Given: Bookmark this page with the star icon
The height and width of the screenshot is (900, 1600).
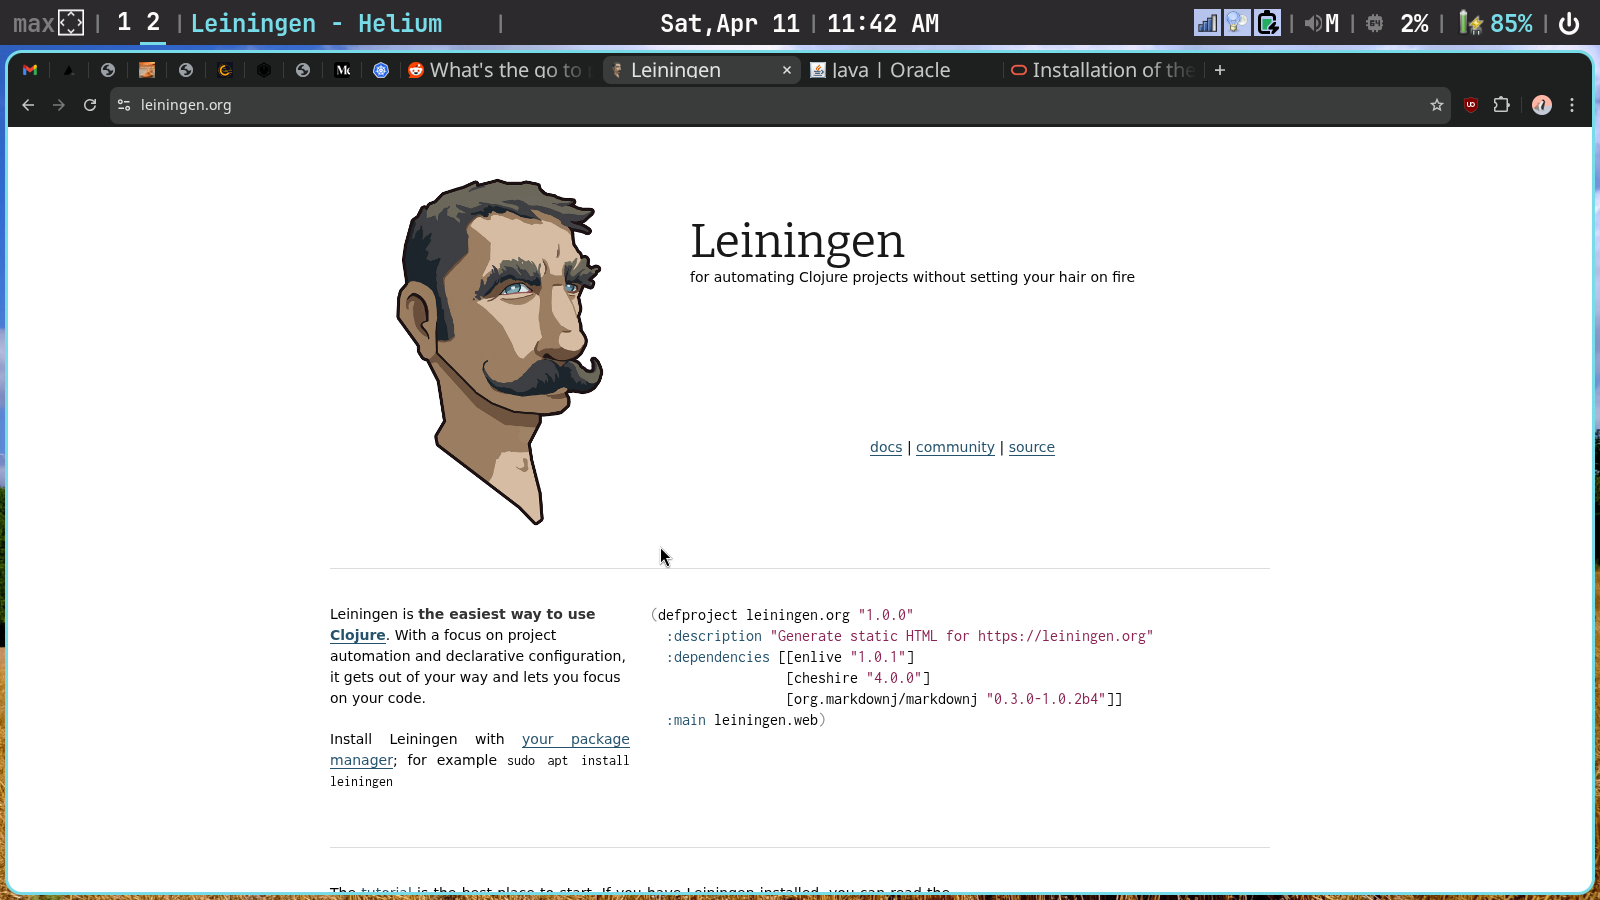Looking at the screenshot, I should click(x=1437, y=105).
